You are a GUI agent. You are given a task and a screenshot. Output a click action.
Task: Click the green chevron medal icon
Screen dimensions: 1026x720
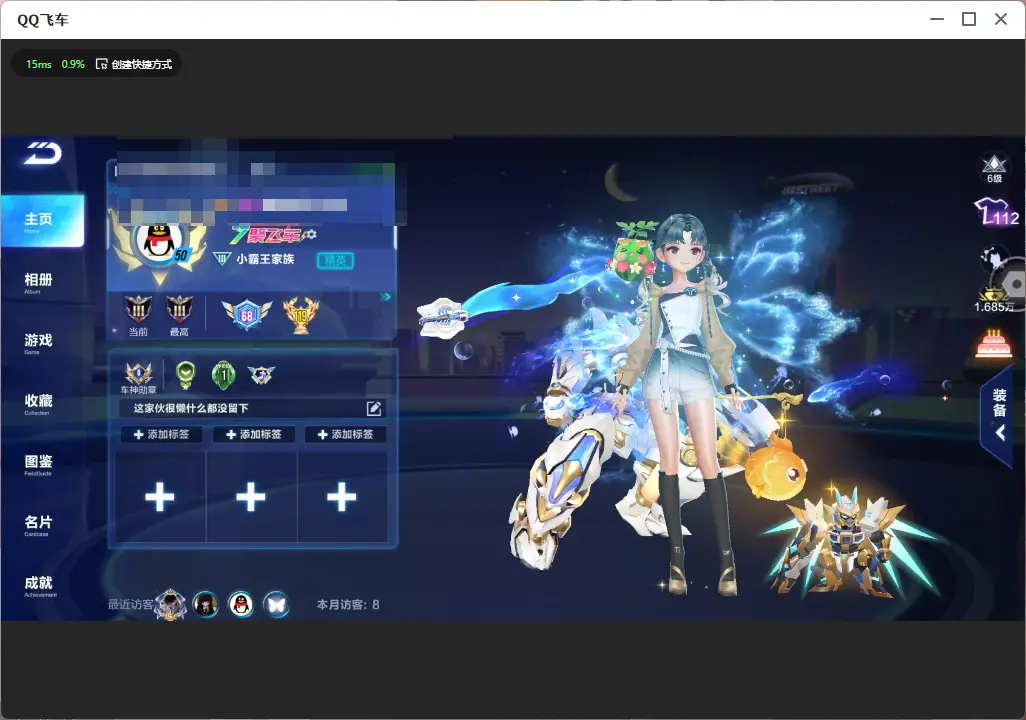click(x=186, y=375)
